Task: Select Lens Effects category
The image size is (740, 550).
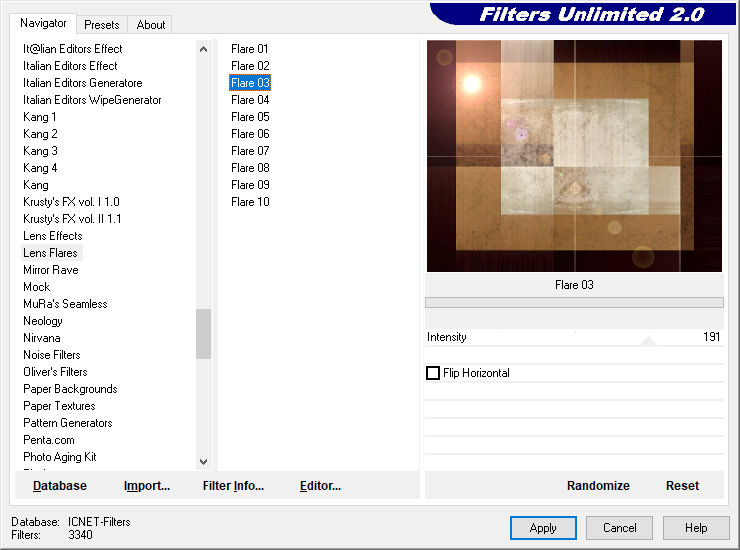Action: tap(53, 236)
